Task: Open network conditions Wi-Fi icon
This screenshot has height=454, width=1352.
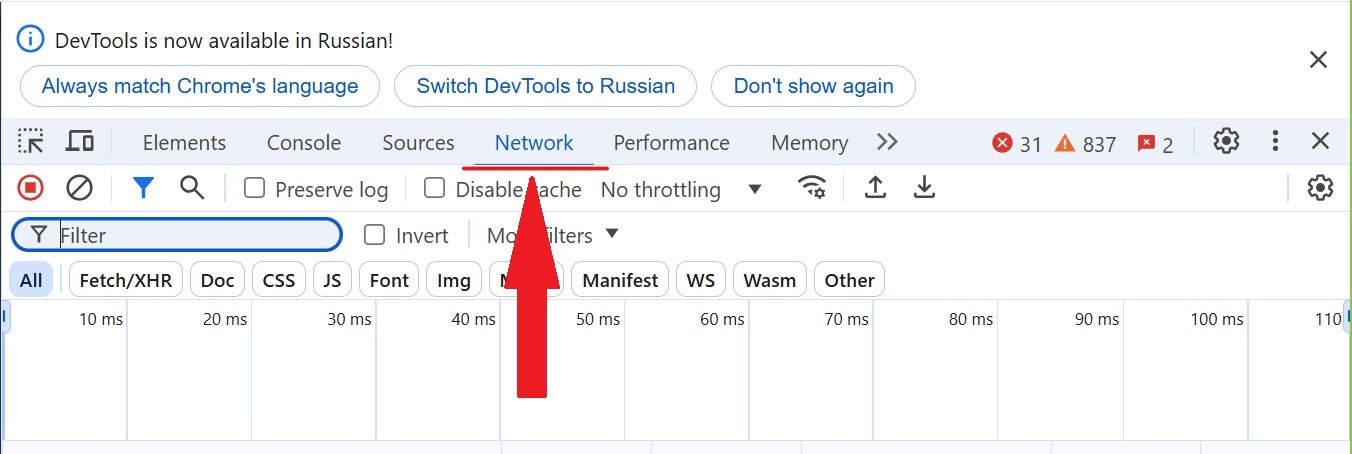Action: (x=812, y=188)
